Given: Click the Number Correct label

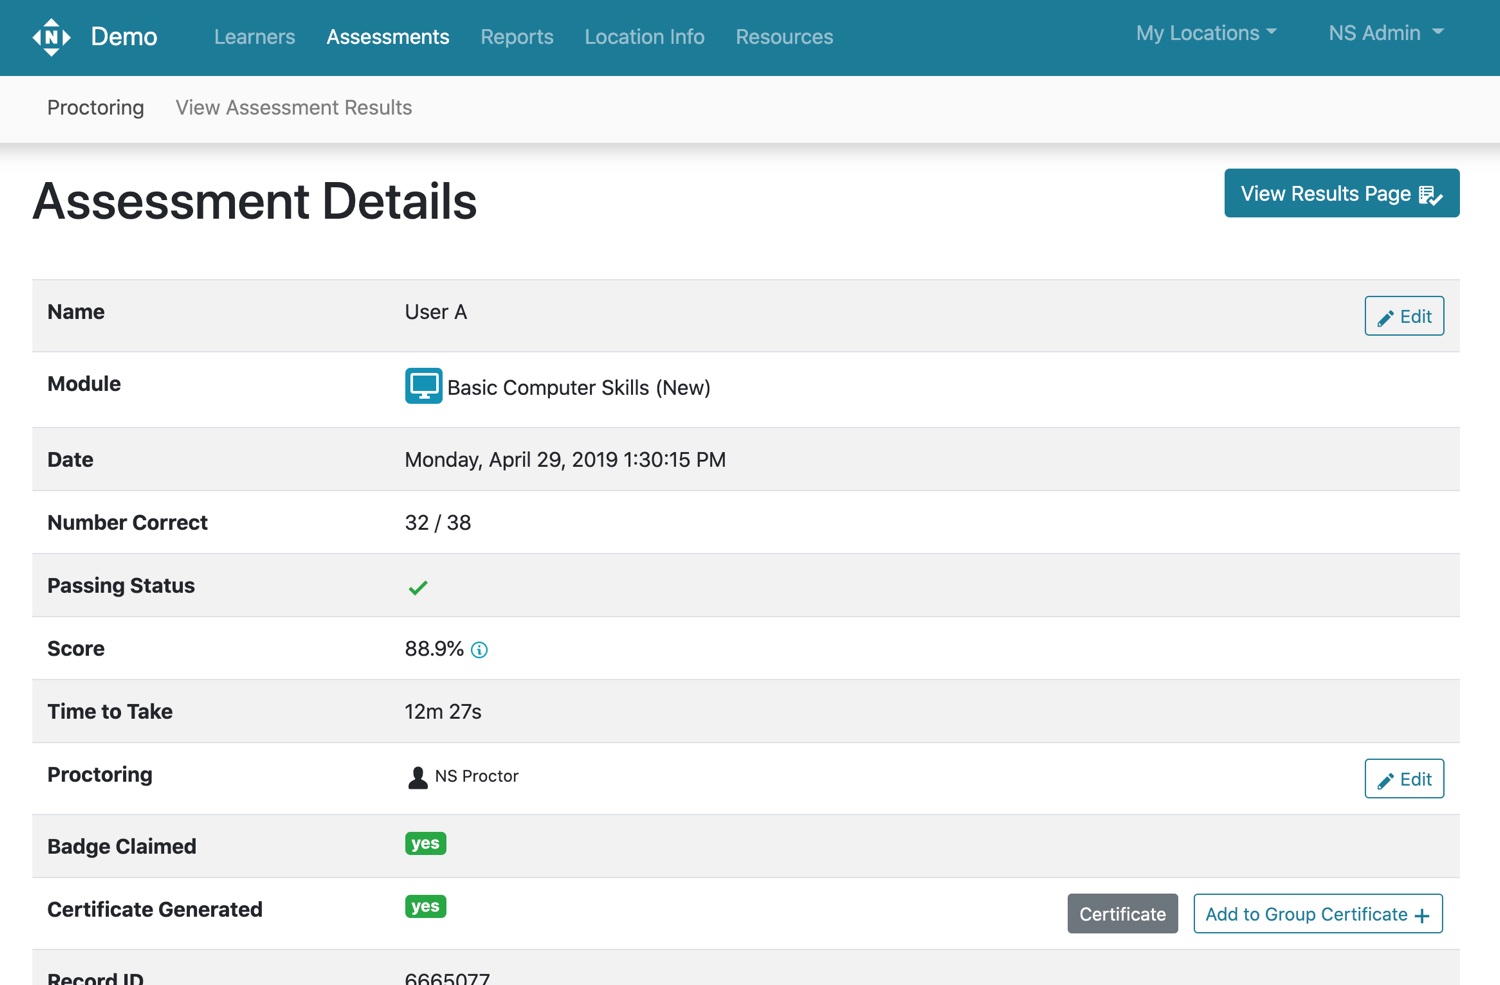Looking at the screenshot, I should [127, 523].
